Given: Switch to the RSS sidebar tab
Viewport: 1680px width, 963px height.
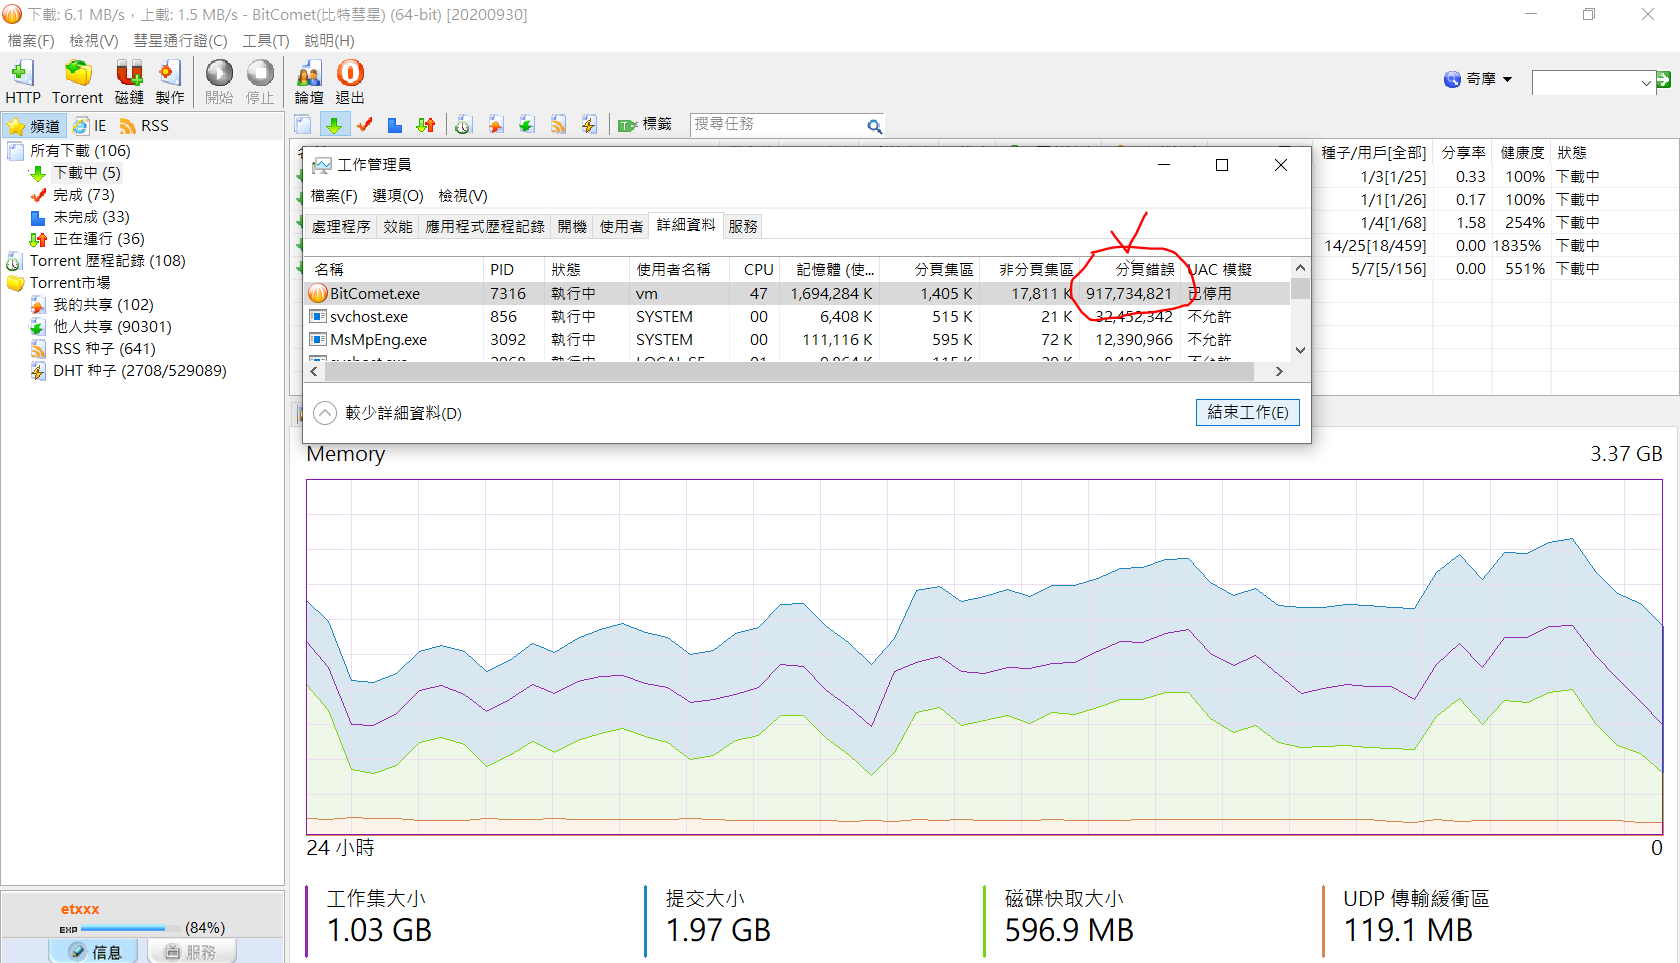Looking at the screenshot, I should click(144, 126).
